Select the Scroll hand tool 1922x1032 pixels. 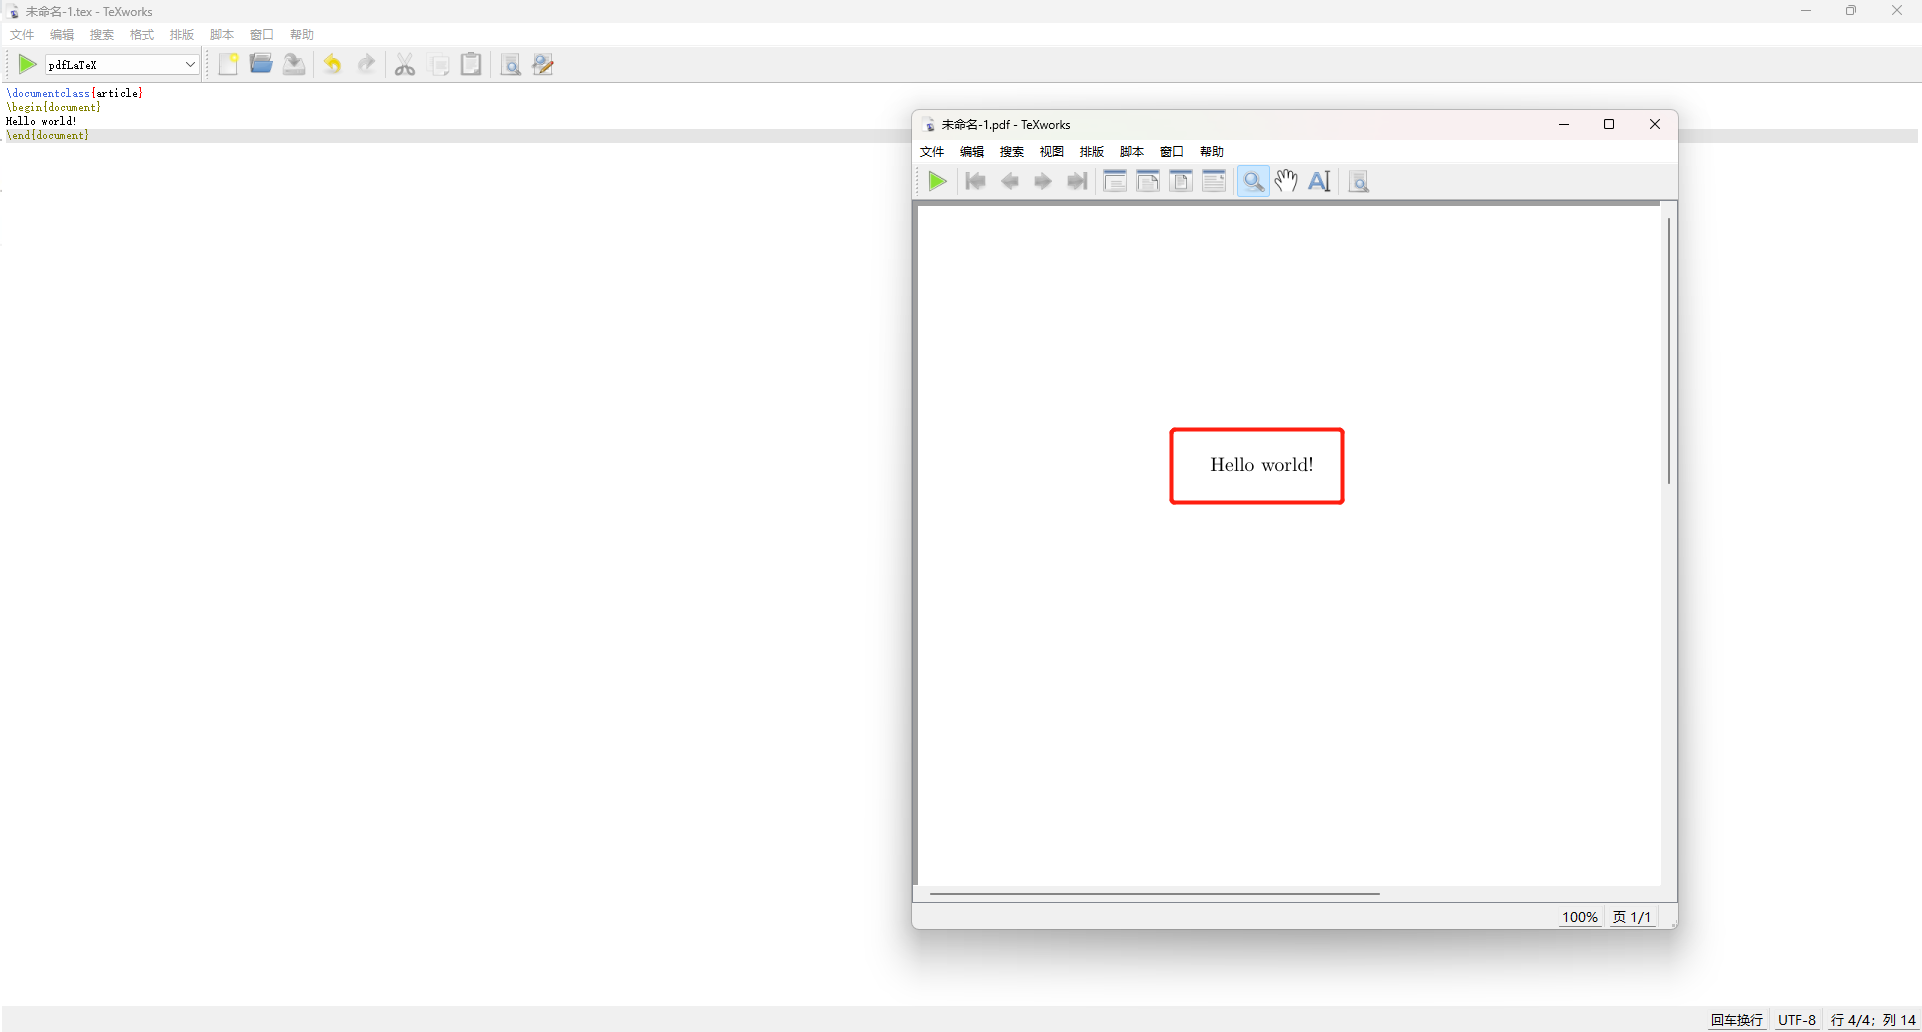pos(1286,181)
